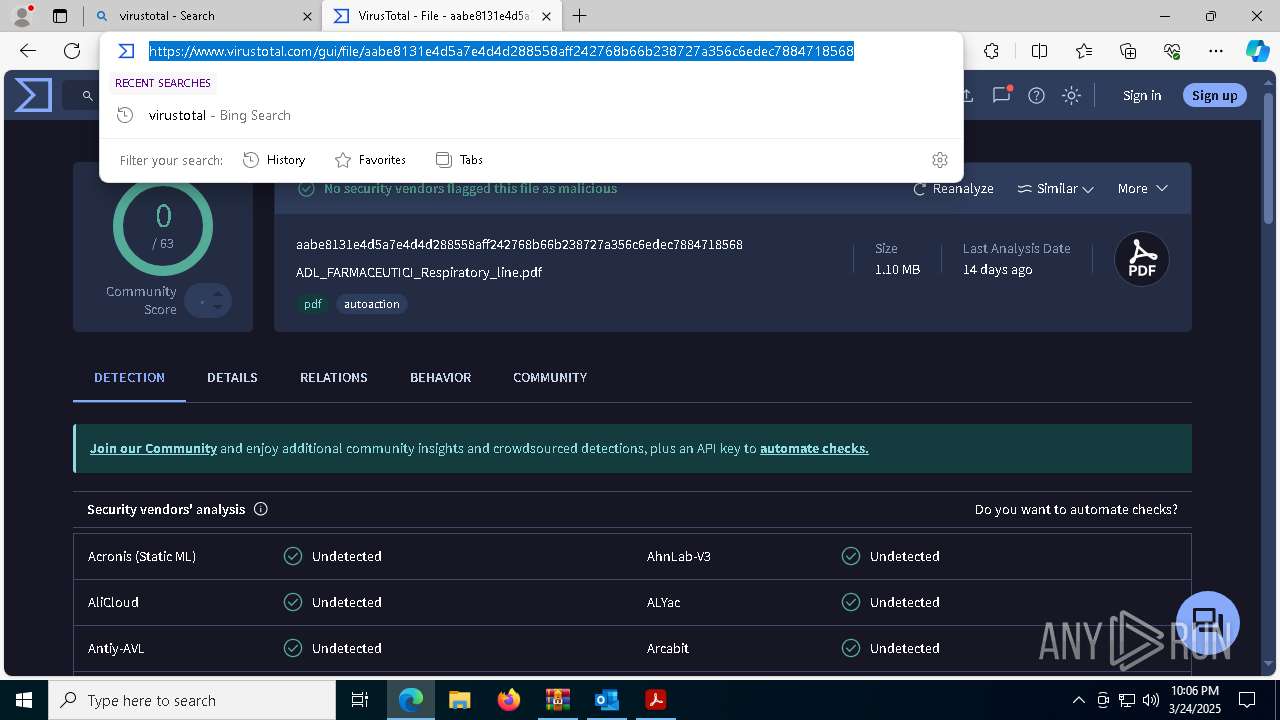Open the VirusTotal help icon
Image resolution: width=1280 pixels, height=720 pixels.
click(x=1037, y=95)
